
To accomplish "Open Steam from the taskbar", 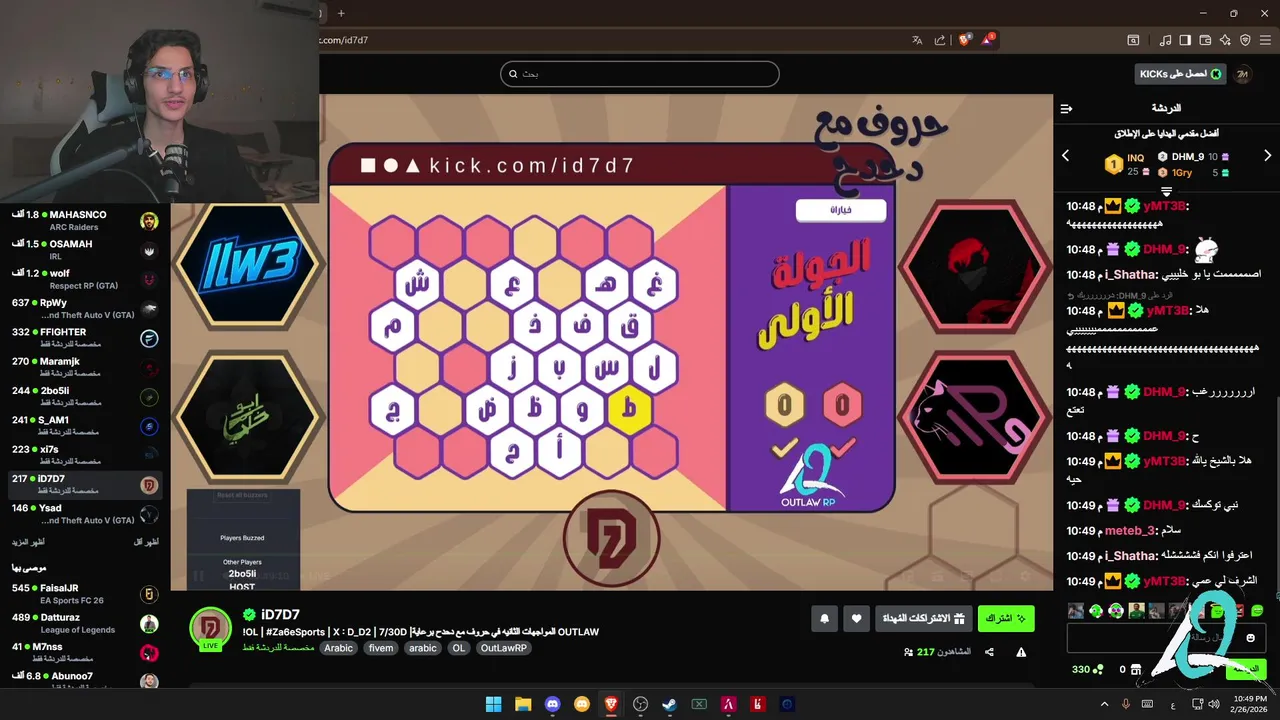I will [x=670, y=704].
